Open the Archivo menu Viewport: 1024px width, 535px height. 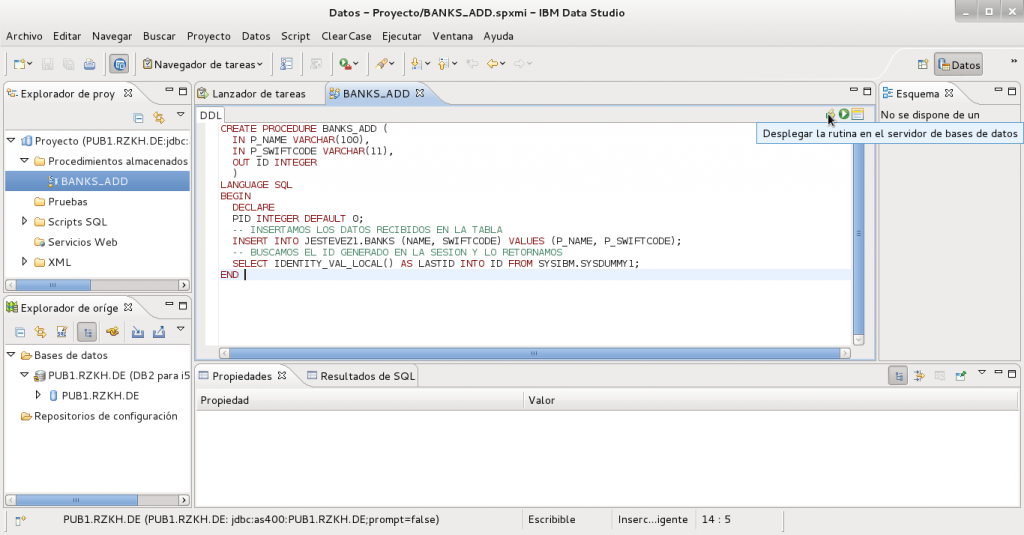click(x=24, y=36)
